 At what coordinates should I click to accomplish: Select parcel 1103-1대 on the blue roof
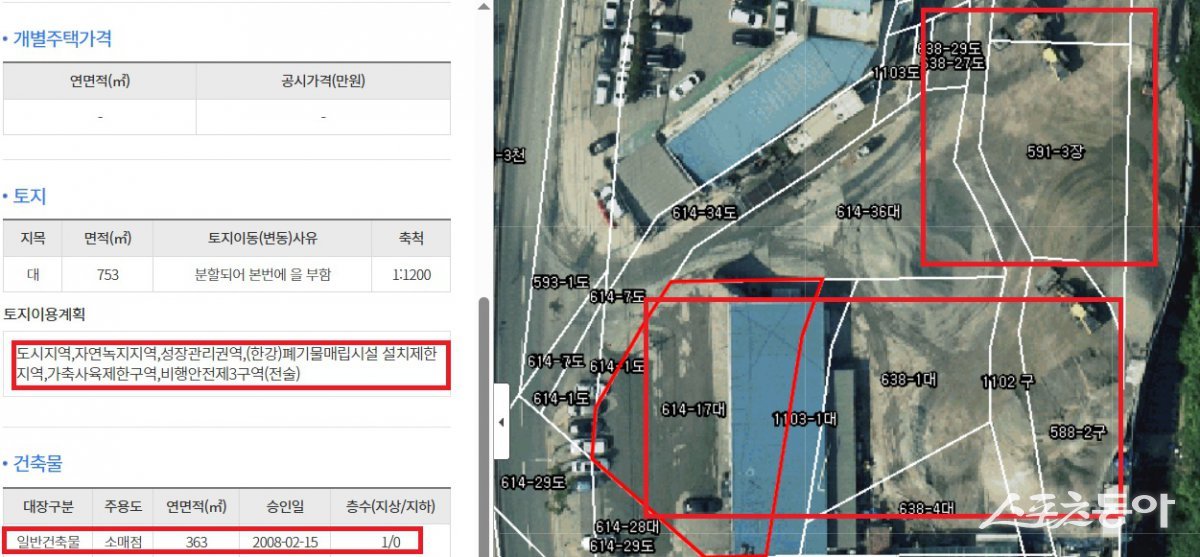click(x=804, y=420)
